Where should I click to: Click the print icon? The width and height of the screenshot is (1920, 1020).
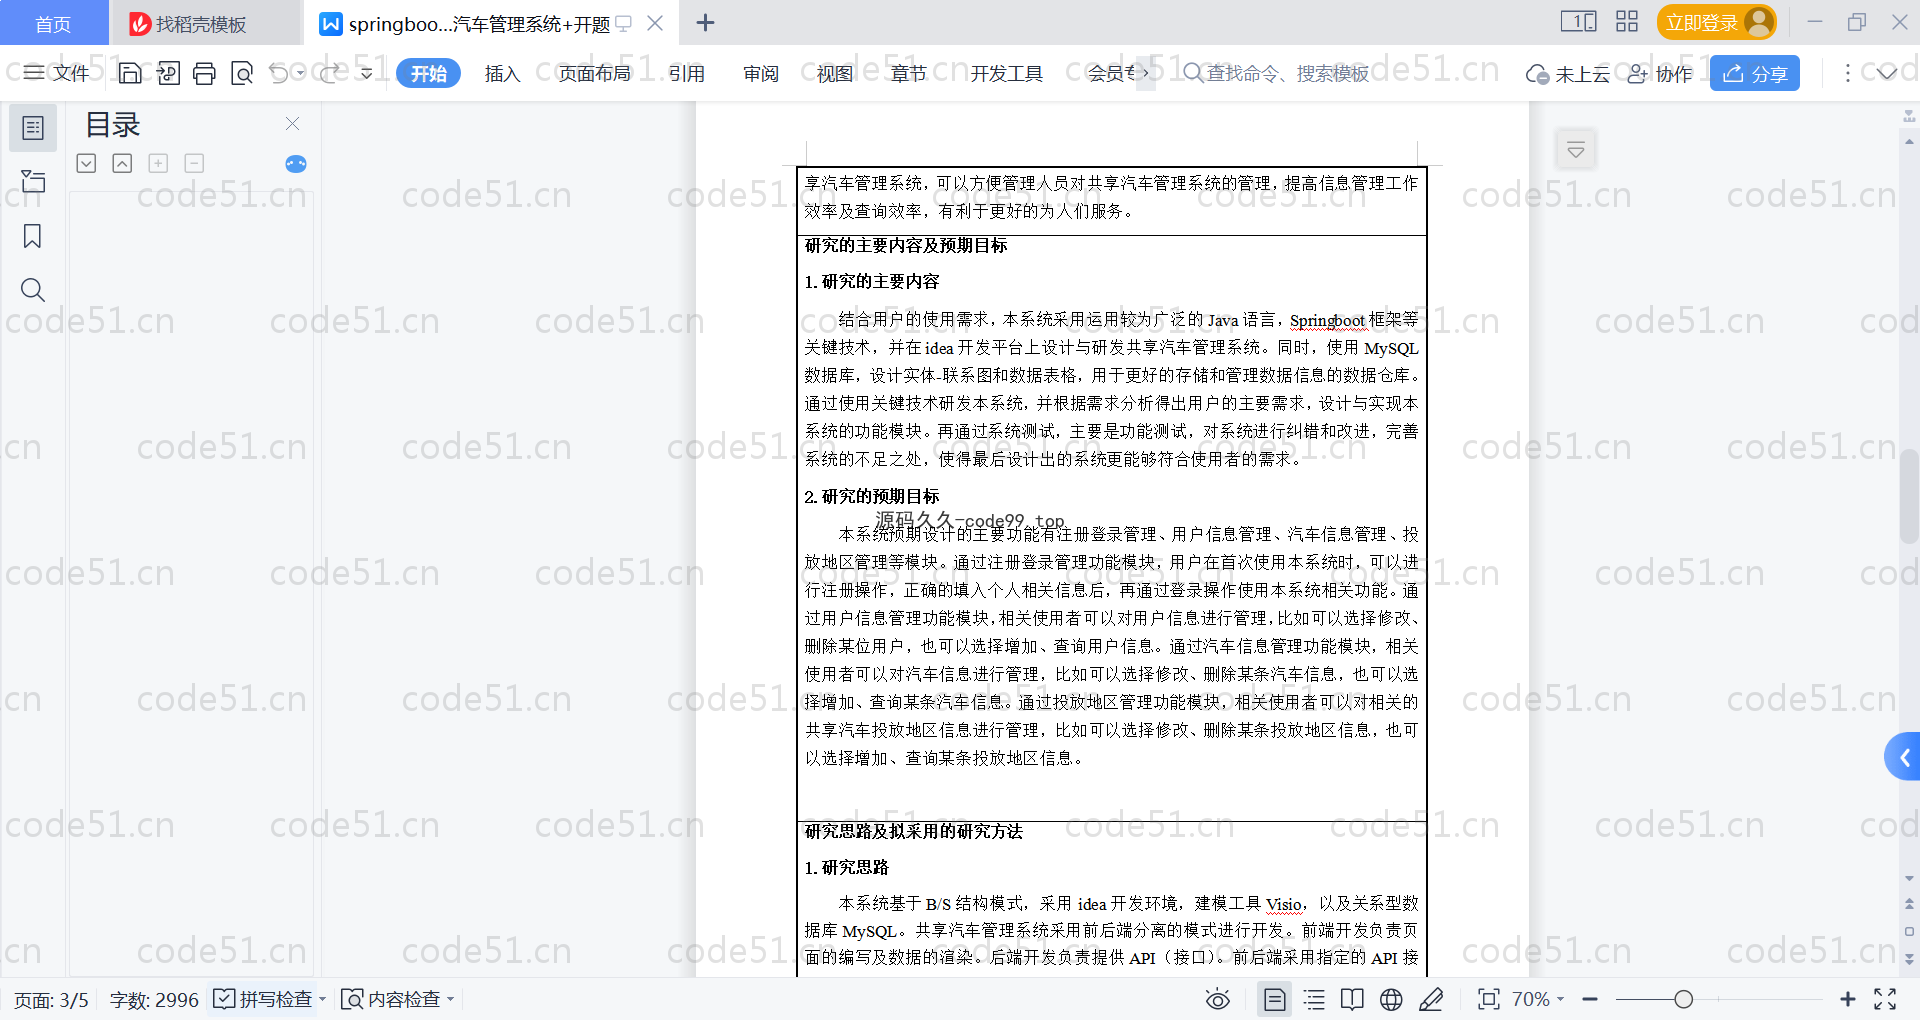coord(204,73)
